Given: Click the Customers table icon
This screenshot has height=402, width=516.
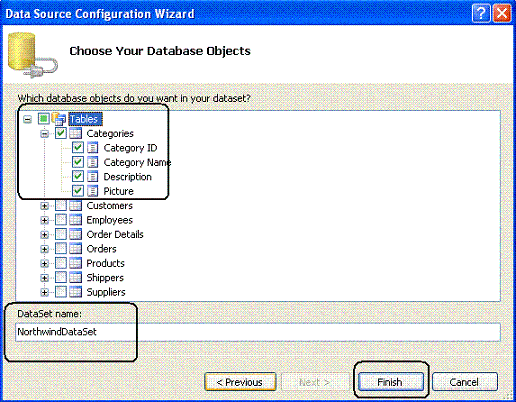Looking at the screenshot, I should click(x=75, y=206).
